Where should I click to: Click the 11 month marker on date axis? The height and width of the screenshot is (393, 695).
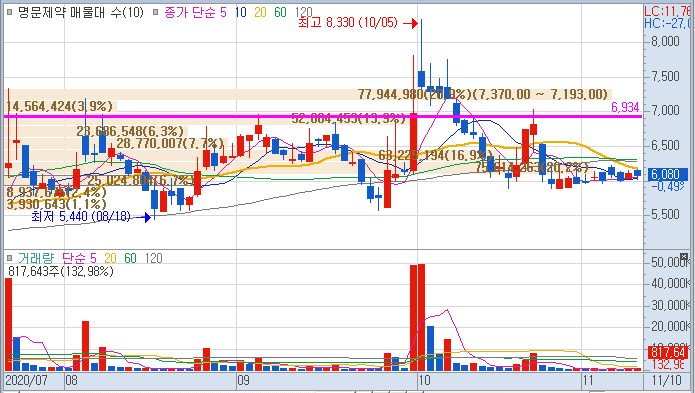(588, 381)
